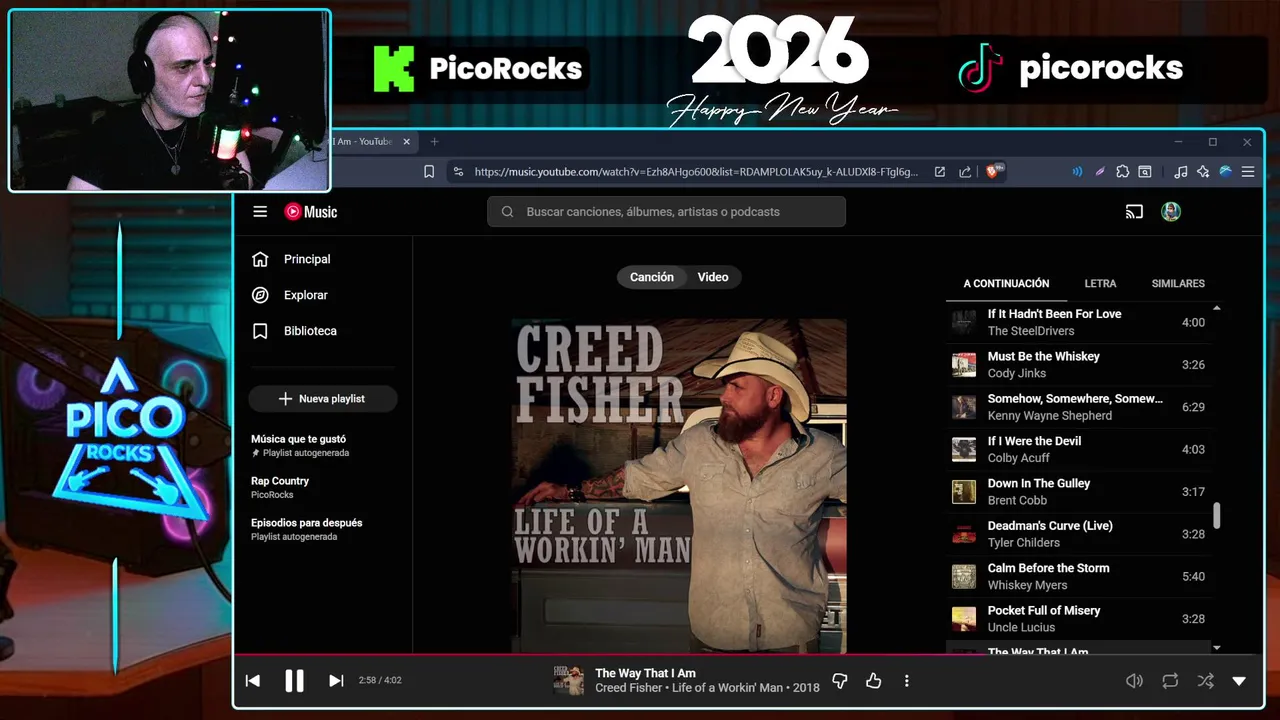
Task: Click the Creed Fisher album artwork
Action: coord(679,486)
